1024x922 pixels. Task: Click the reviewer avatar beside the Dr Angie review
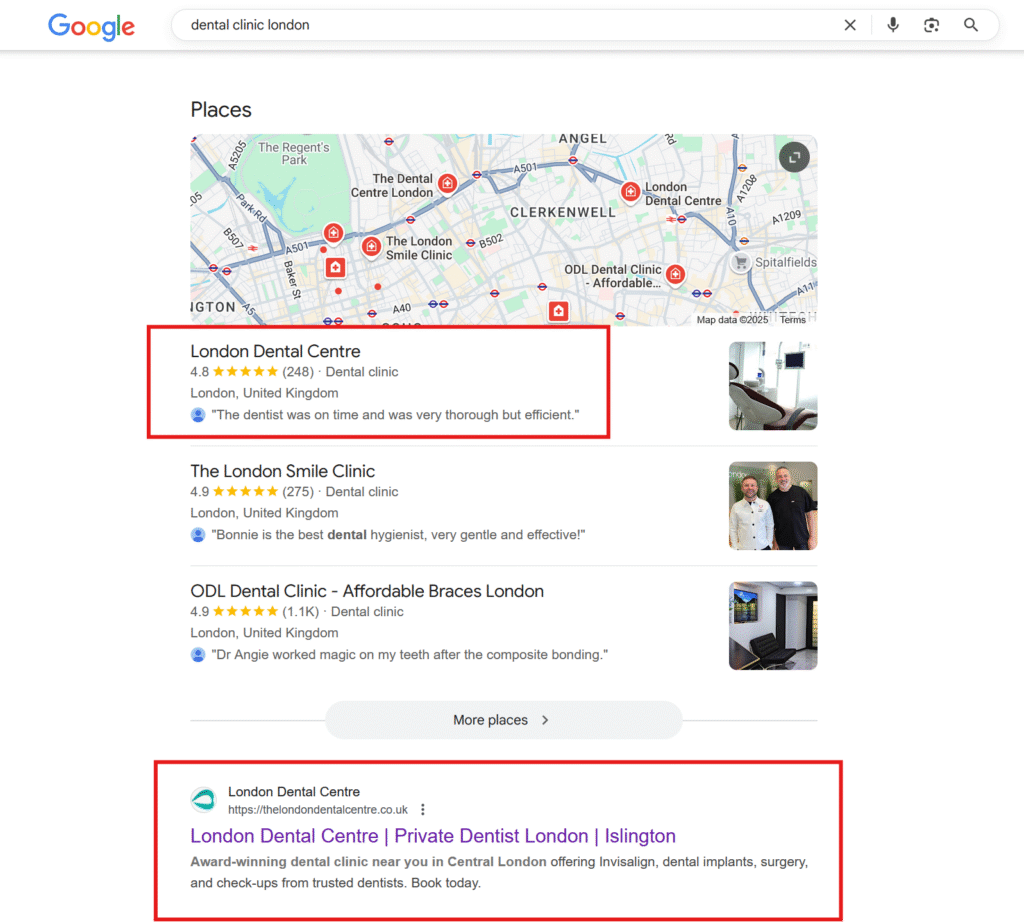coord(198,654)
